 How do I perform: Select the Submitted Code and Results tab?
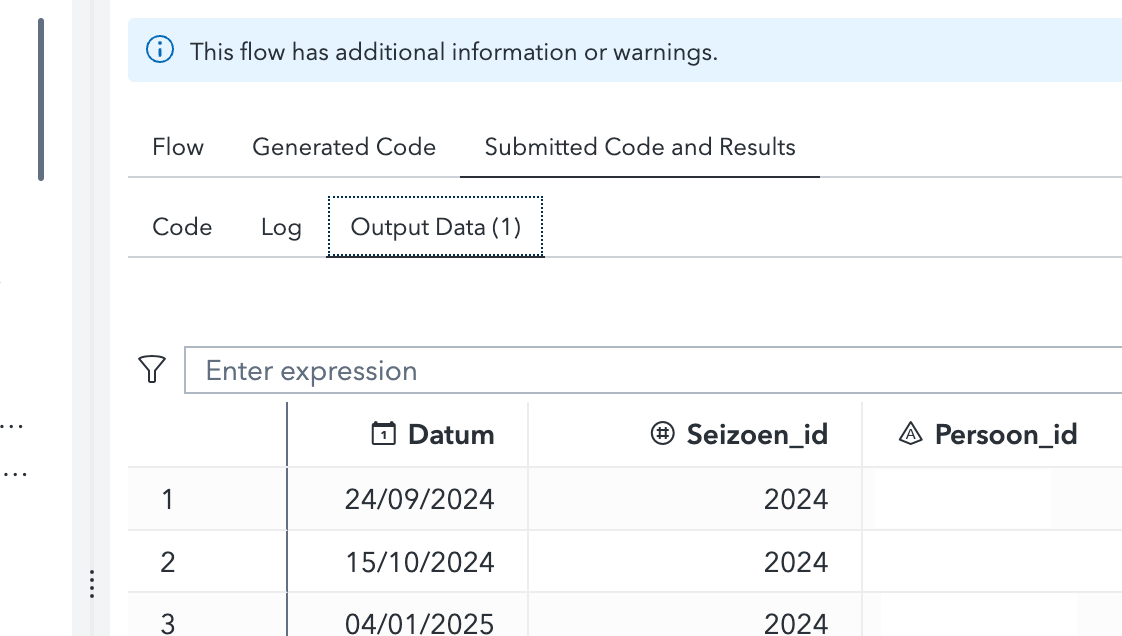coord(639,146)
